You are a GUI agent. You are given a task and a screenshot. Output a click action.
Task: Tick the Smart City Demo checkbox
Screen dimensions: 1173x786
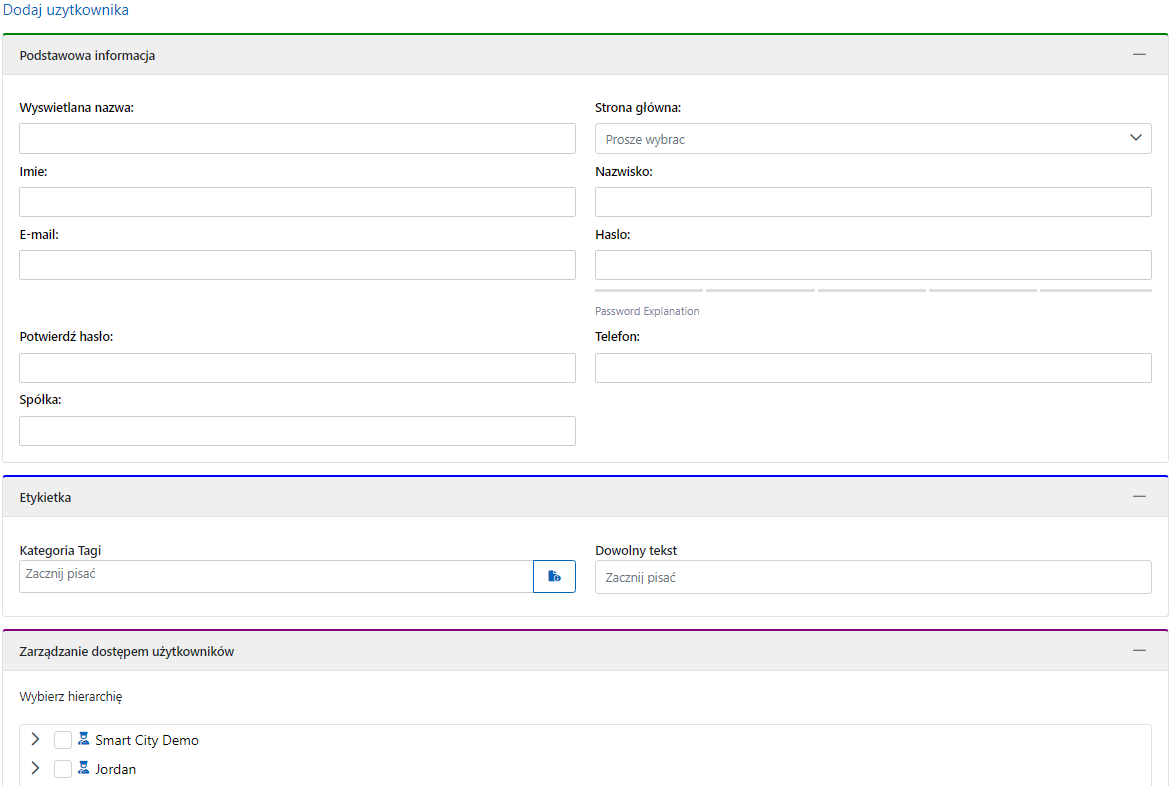(x=63, y=740)
